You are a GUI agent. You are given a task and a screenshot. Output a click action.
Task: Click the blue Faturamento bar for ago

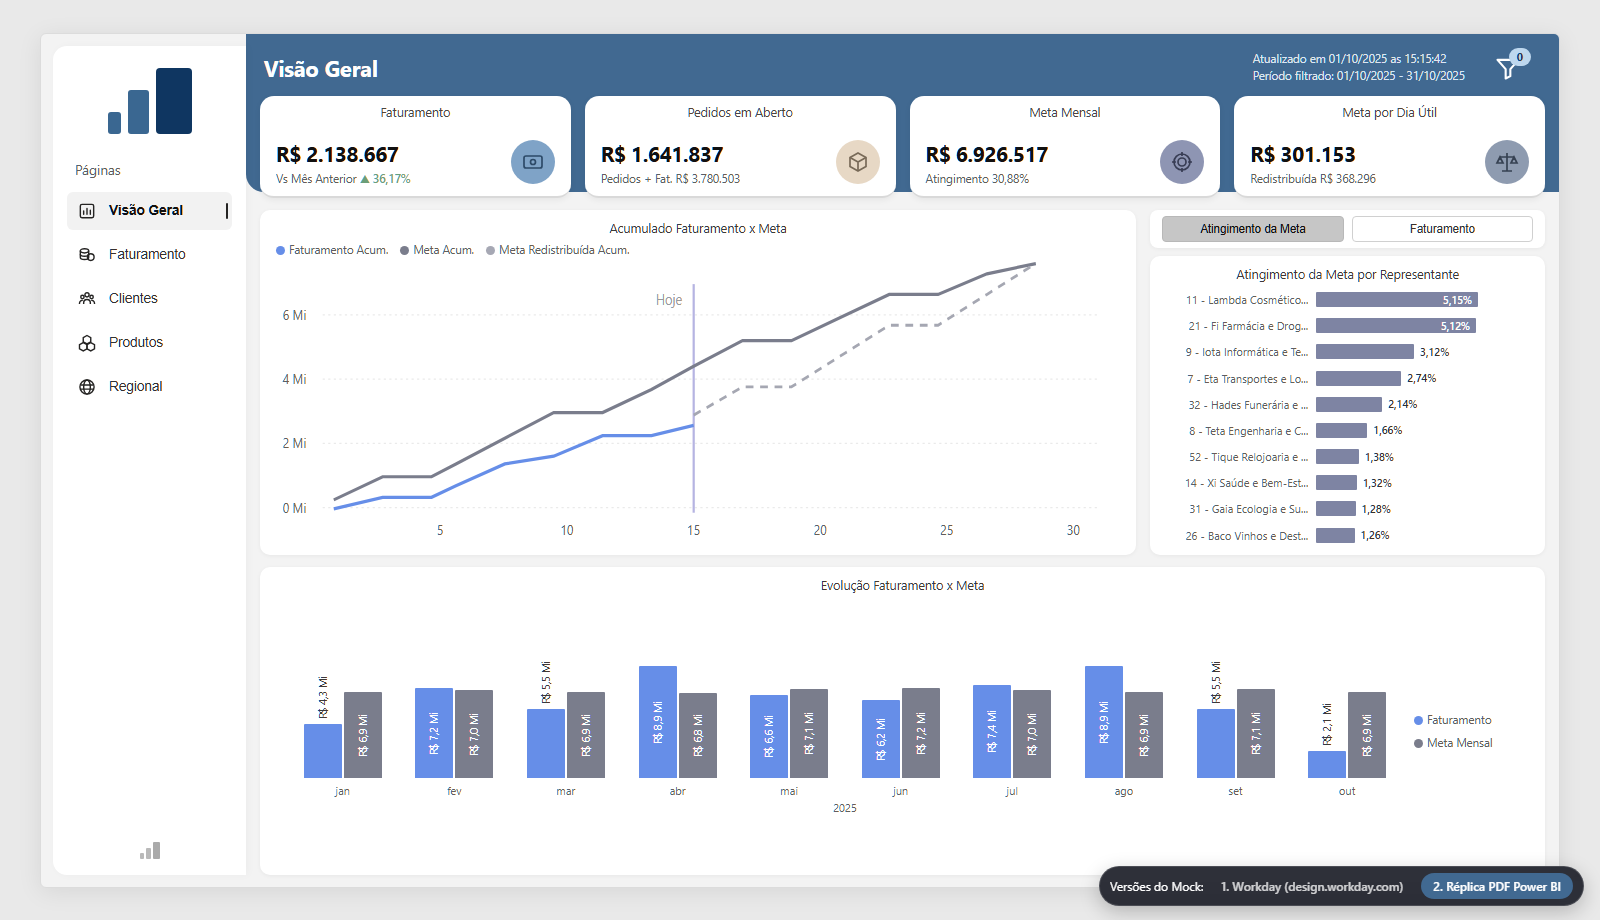coord(1104,722)
